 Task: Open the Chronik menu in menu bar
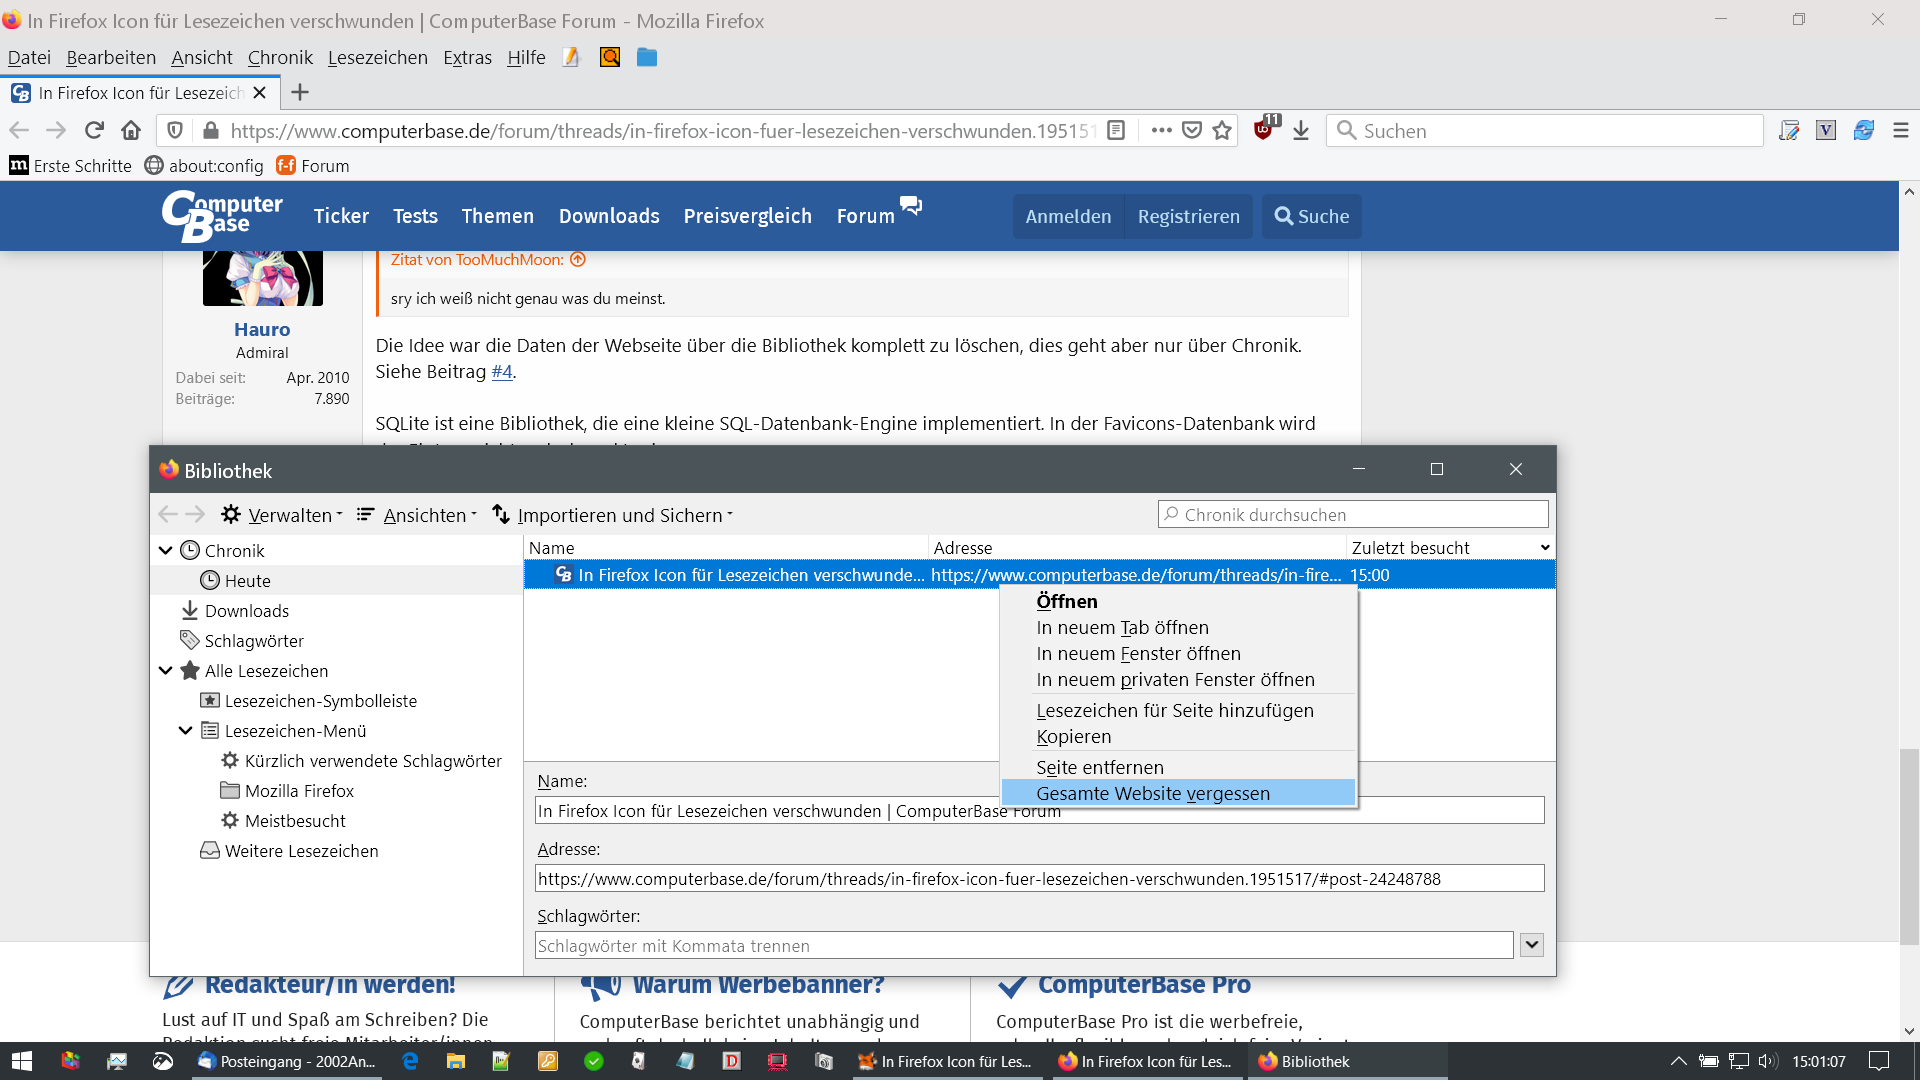click(x=280, y=57)
